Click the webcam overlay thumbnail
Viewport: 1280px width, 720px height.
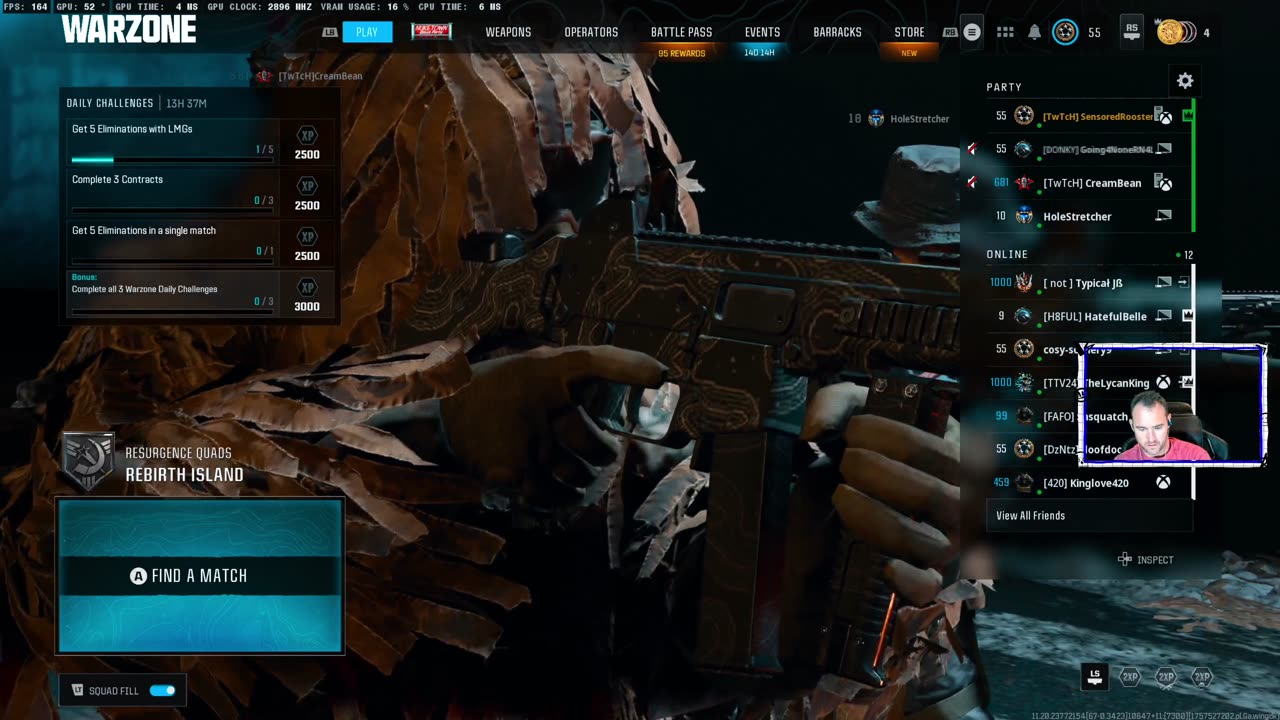pos(1172,405)
